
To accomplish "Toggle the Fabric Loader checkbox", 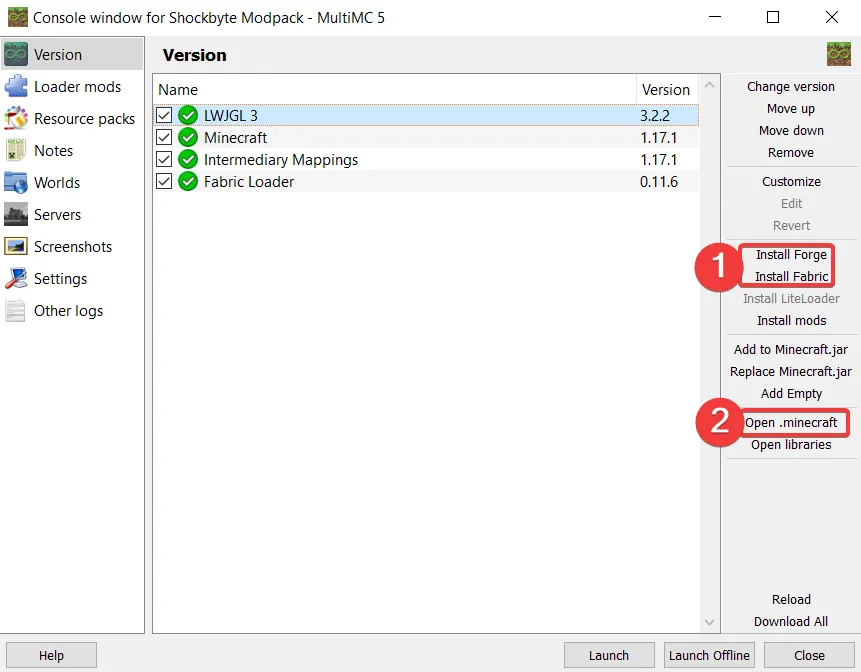I will click(164, 181).
